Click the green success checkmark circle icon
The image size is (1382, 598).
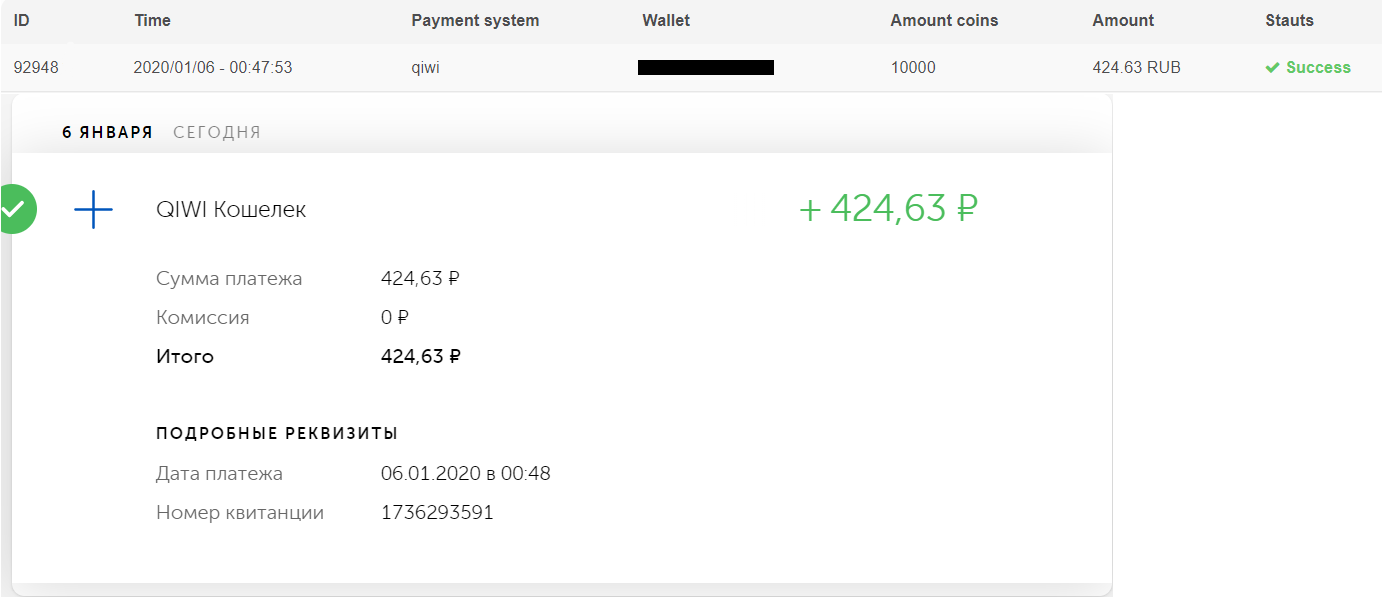(x=15, y=210)
